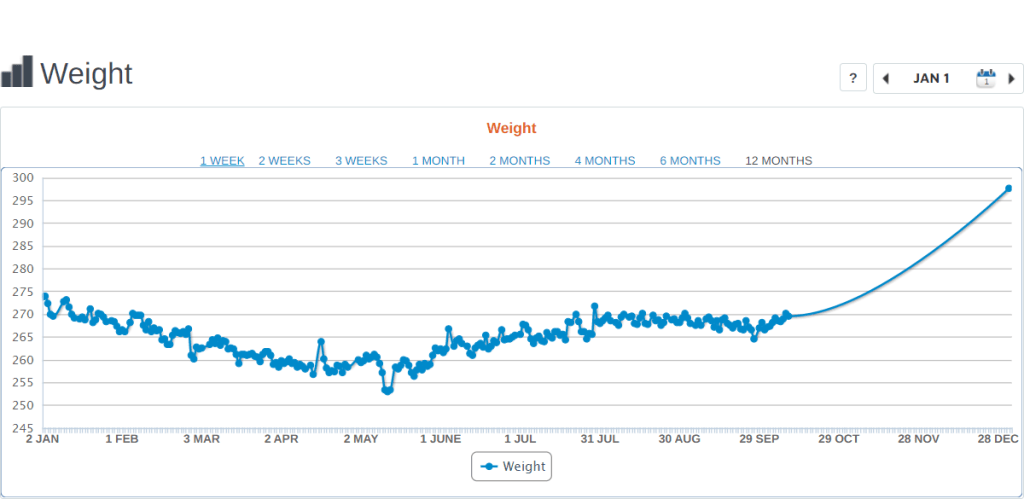Show the 3 WEEKS view

[361, 161]
